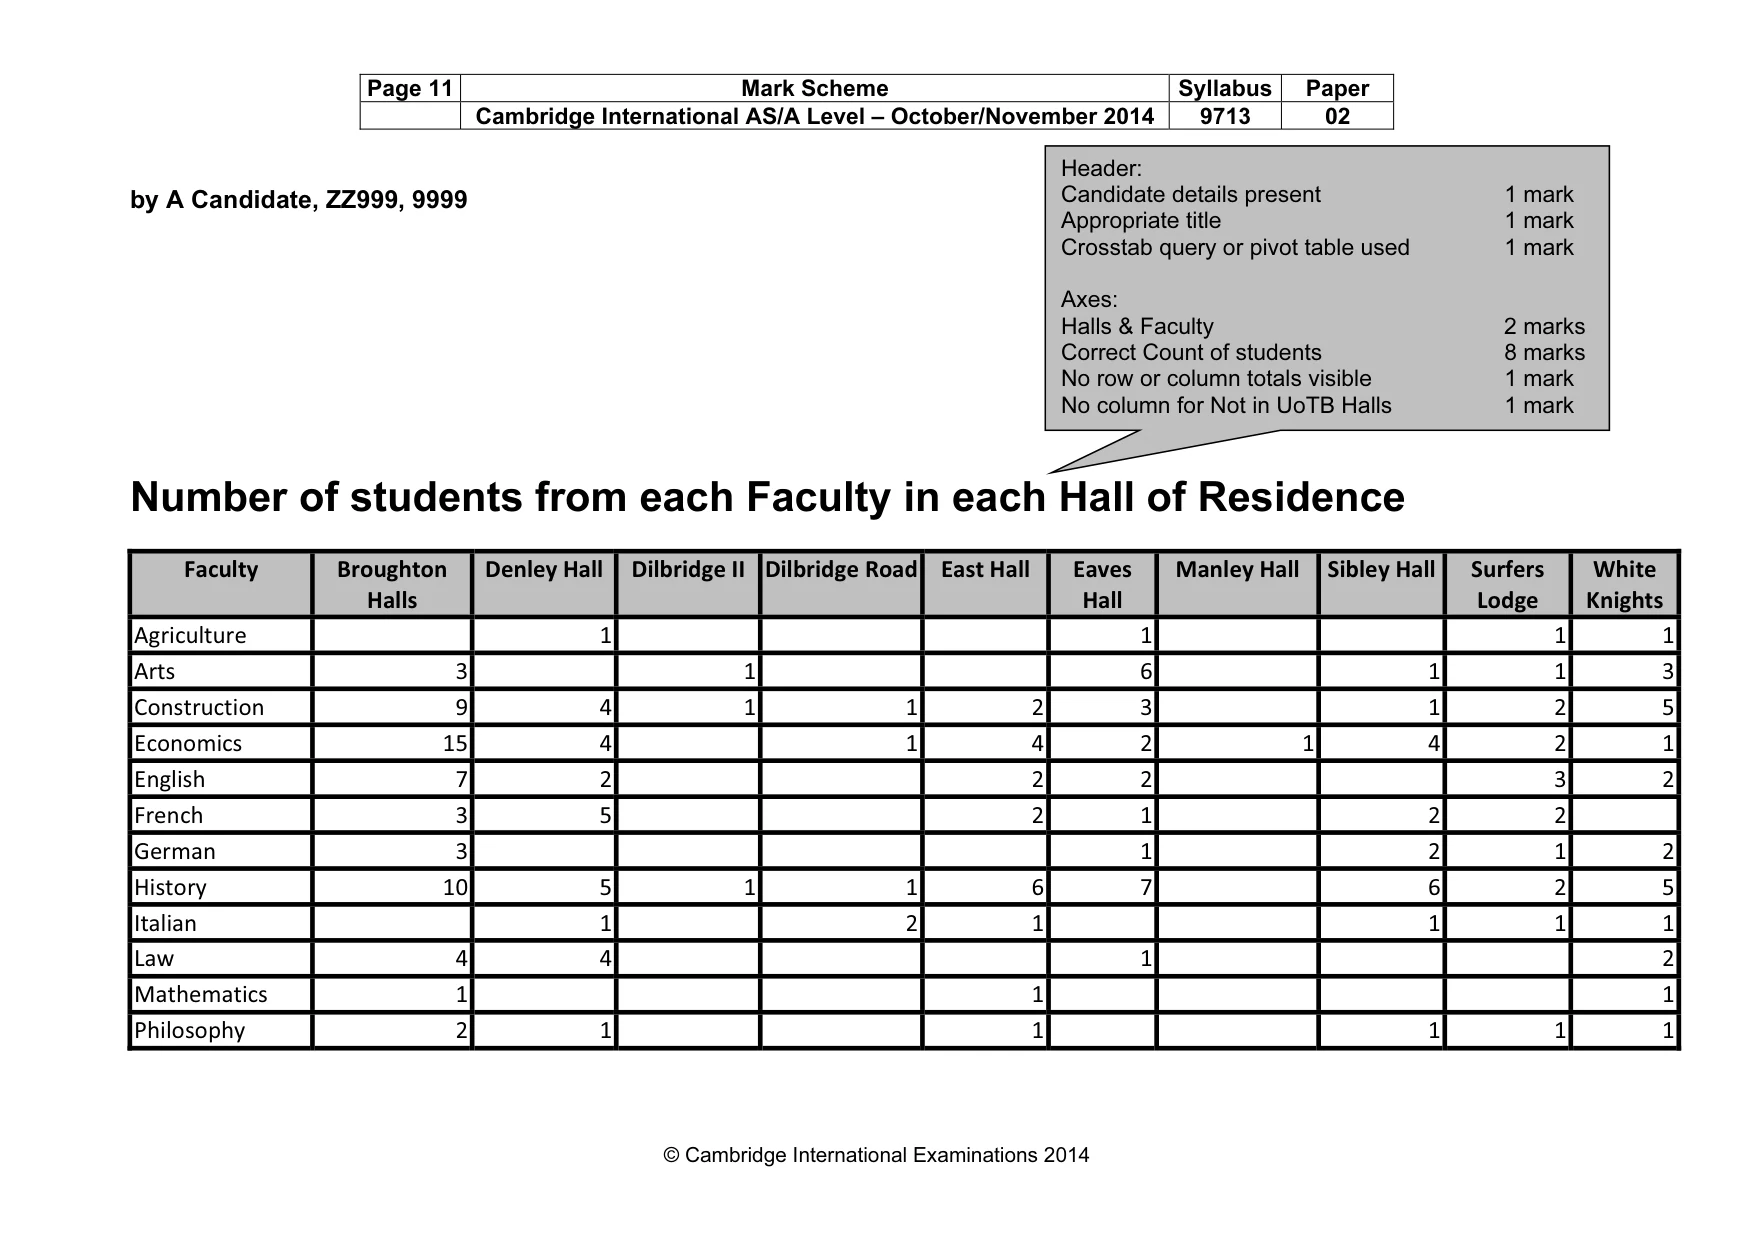The height and width of the screenshot is (1240, 1755).
Task: Select the 'Arts' row label
Action: point(154,672)
